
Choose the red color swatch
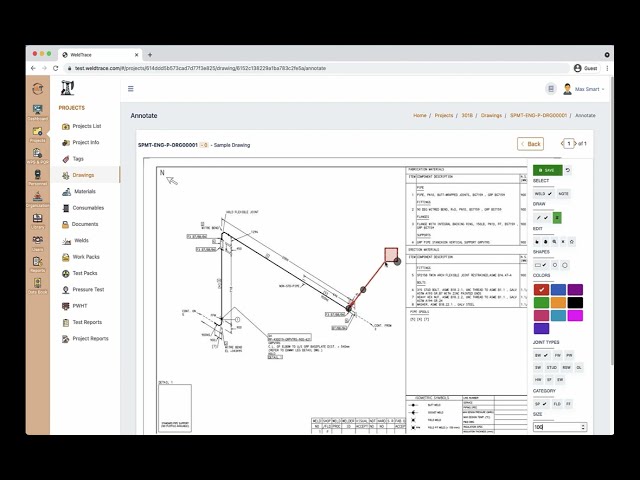[x=541, y=289]
